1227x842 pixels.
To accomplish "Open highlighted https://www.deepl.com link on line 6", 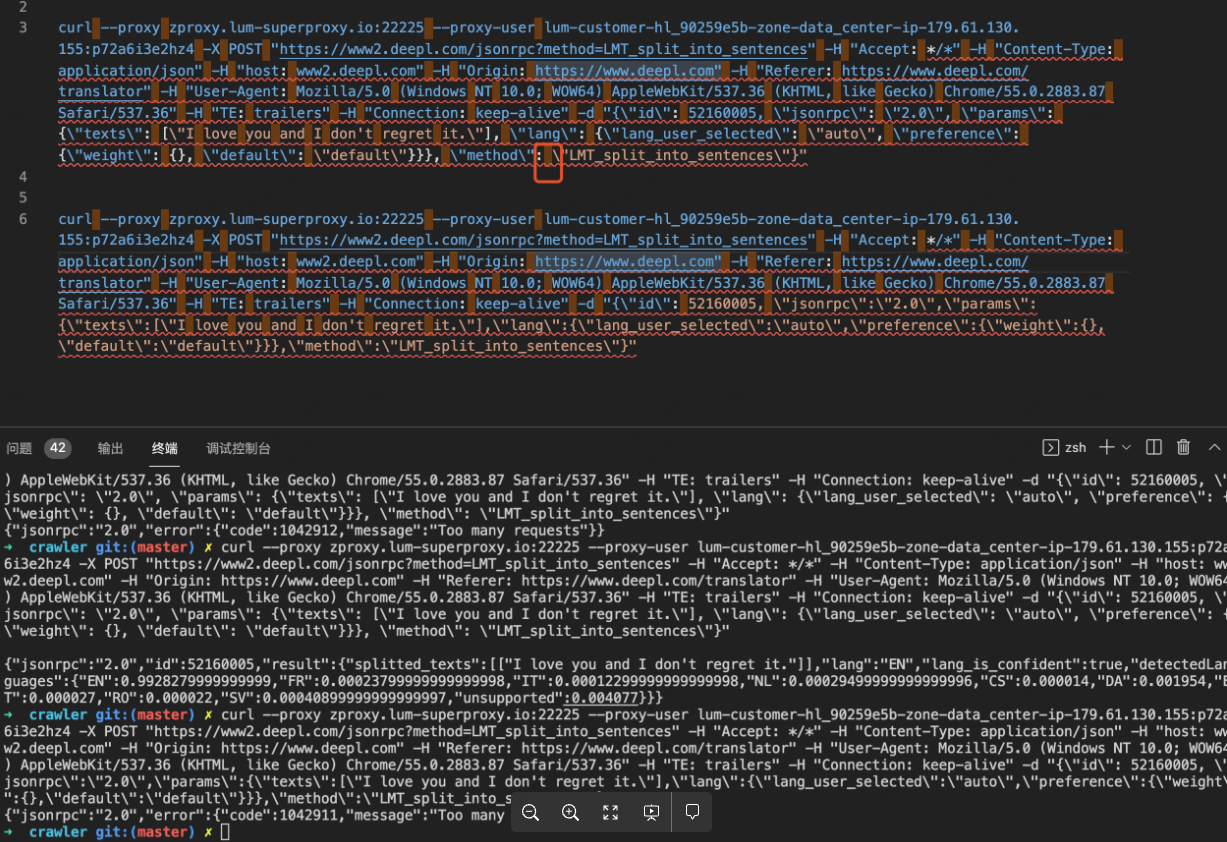I will coord(626,261).
